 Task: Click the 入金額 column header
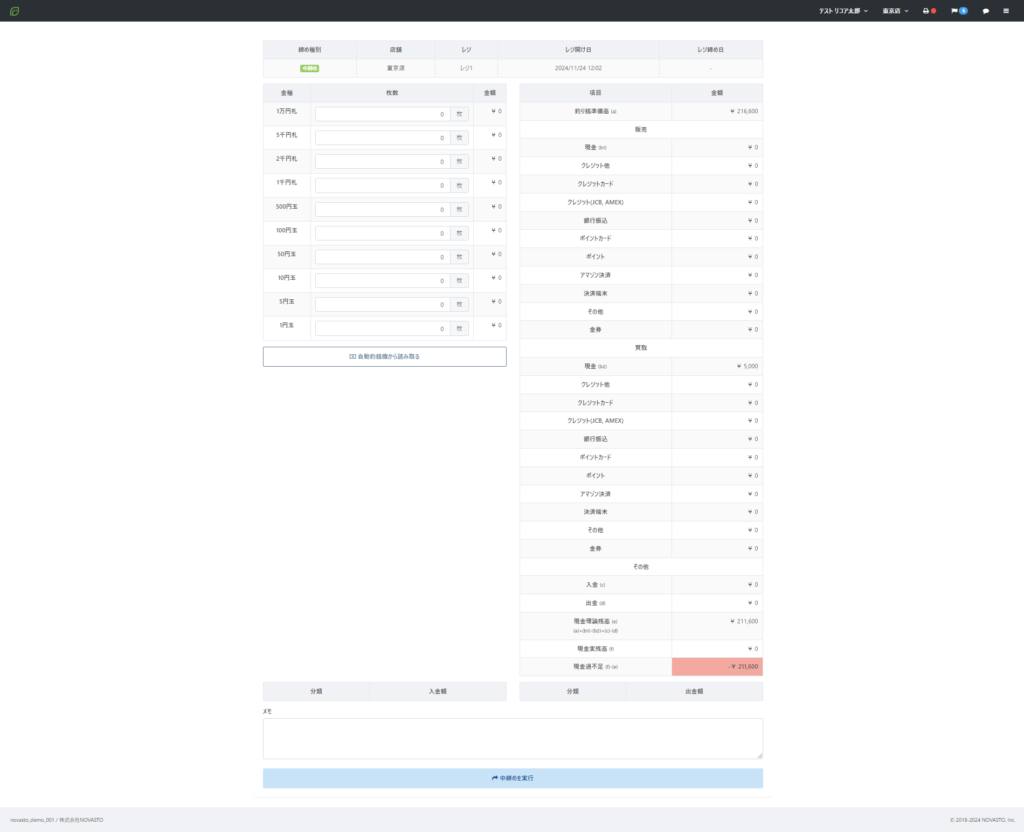438,692
